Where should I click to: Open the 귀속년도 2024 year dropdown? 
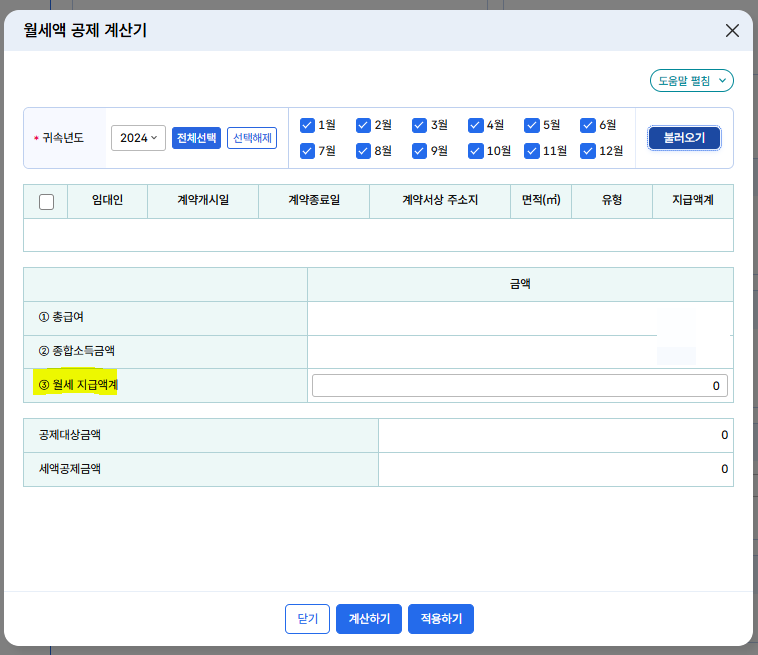(x=138, y=138)
